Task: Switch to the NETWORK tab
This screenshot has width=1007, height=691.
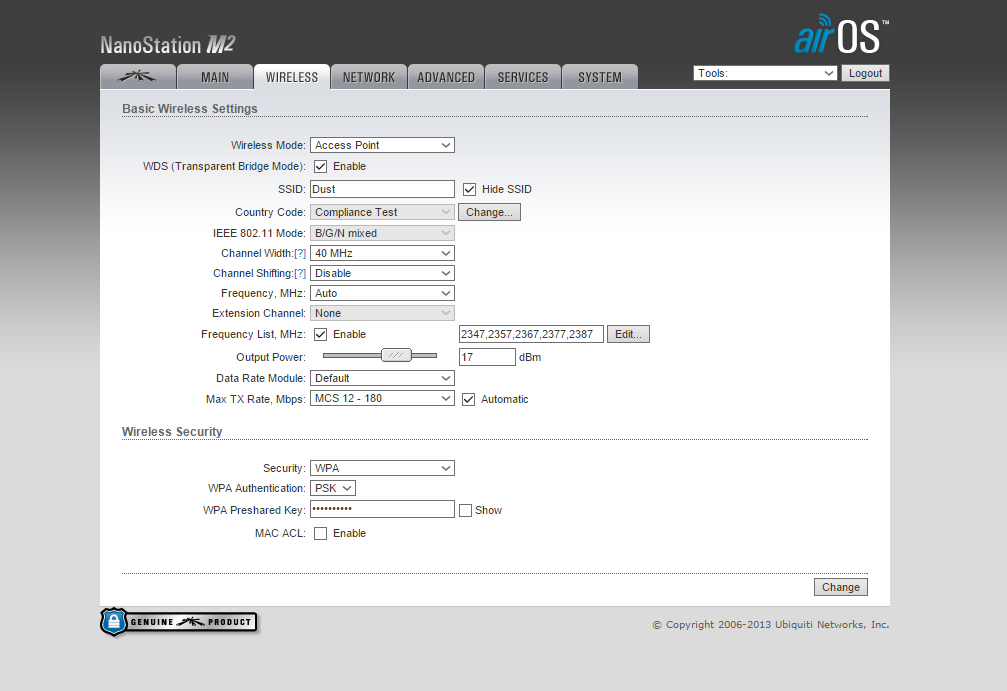Action: tap(369, 77)
